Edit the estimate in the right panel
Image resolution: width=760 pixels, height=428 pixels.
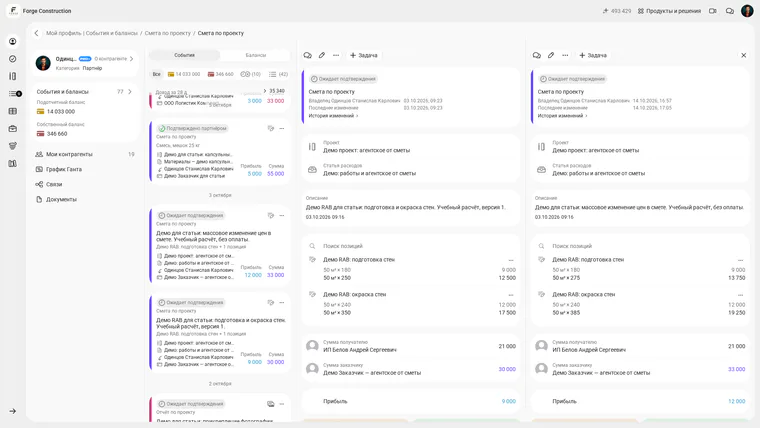[551, 55]
